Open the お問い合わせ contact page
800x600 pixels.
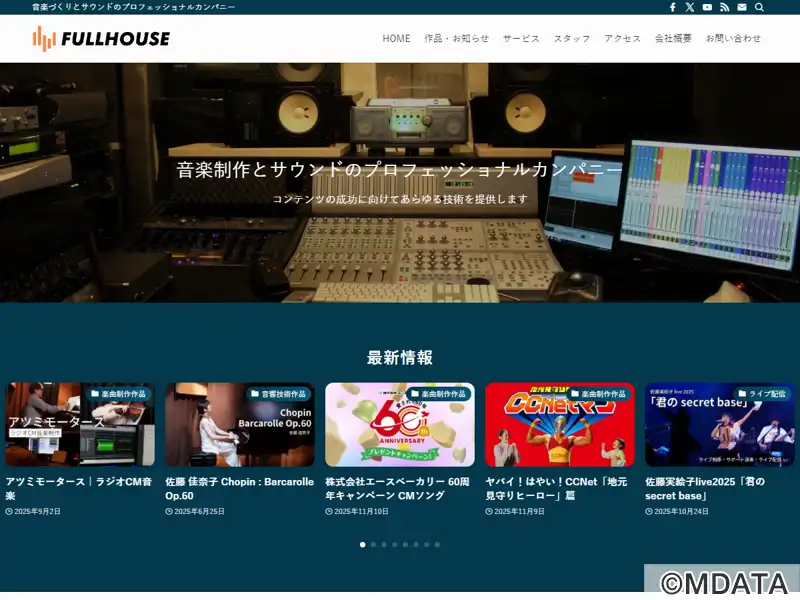pyautogui.click(x=733, y=39)
